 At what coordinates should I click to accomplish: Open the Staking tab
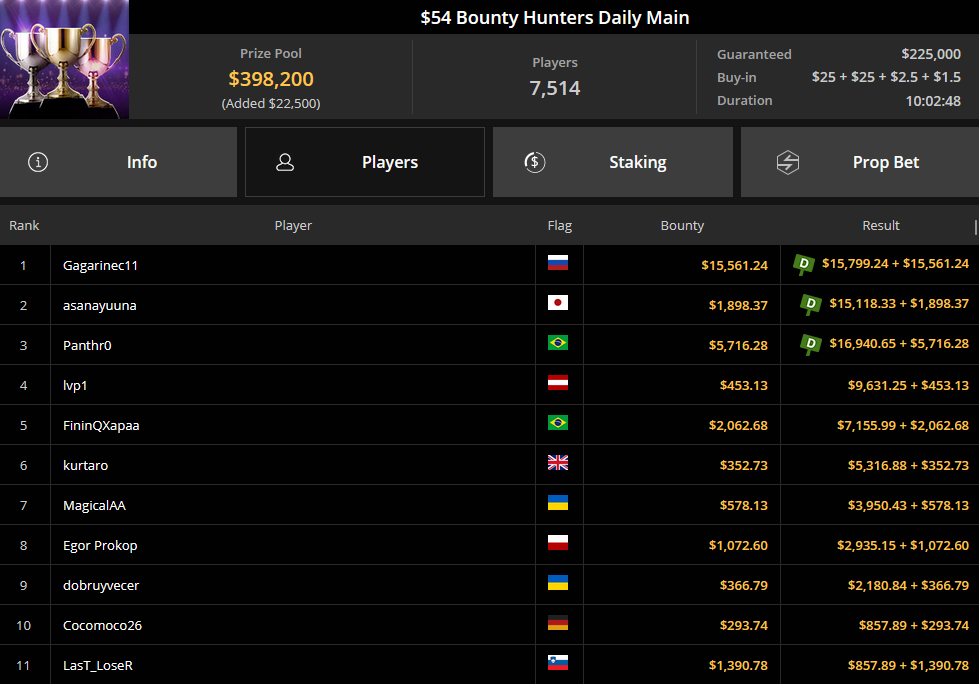point(612,162)
